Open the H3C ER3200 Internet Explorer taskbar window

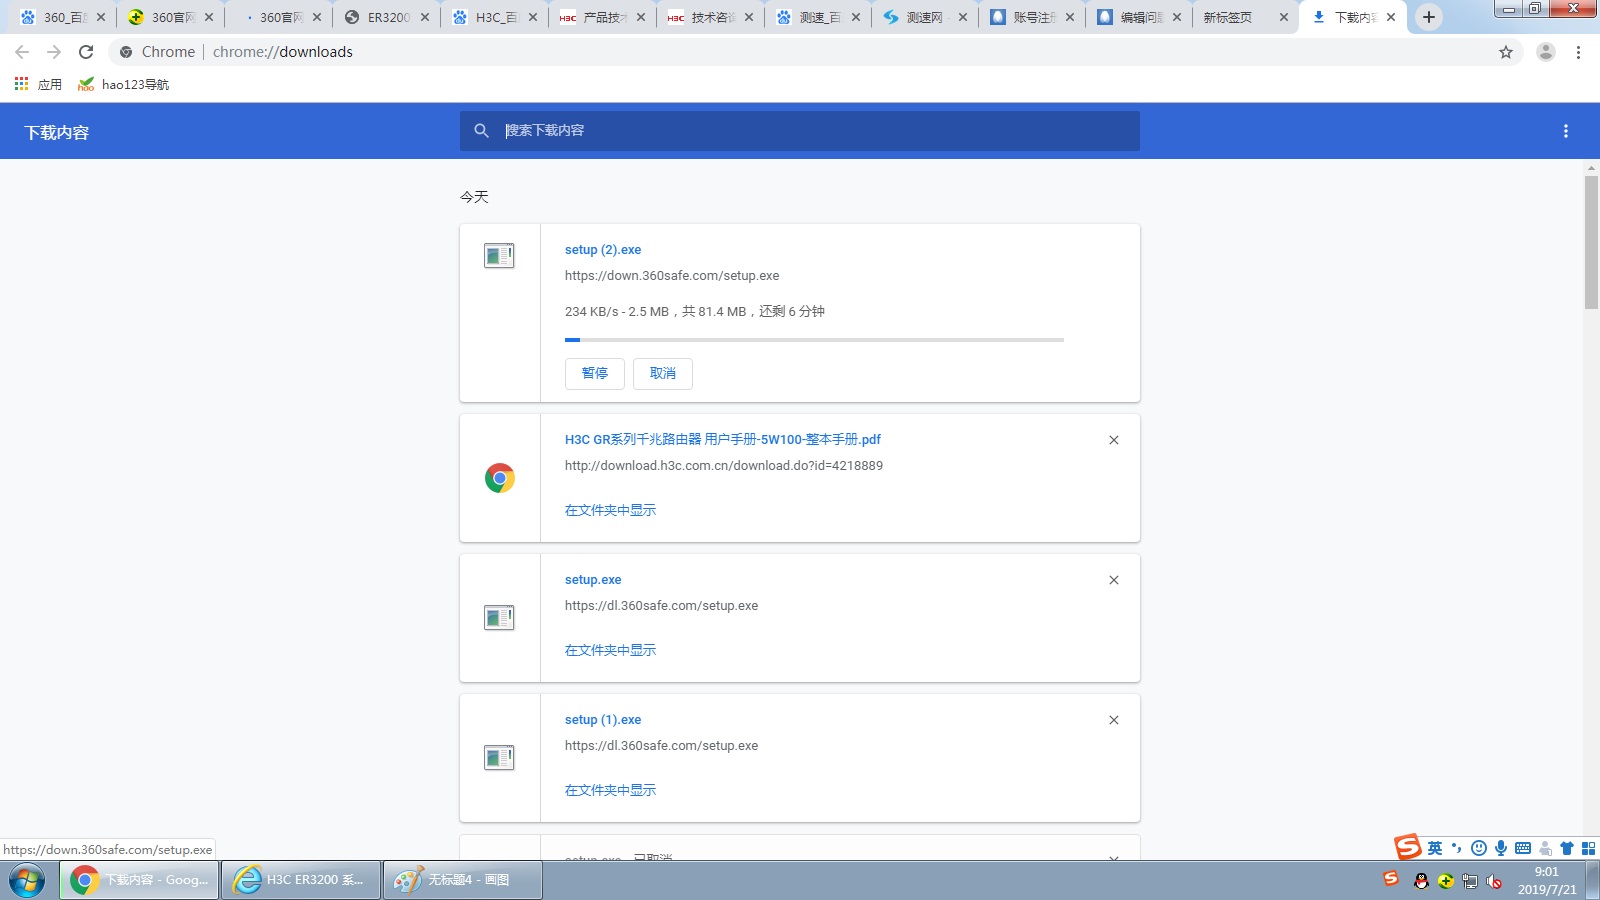(301, 880)
